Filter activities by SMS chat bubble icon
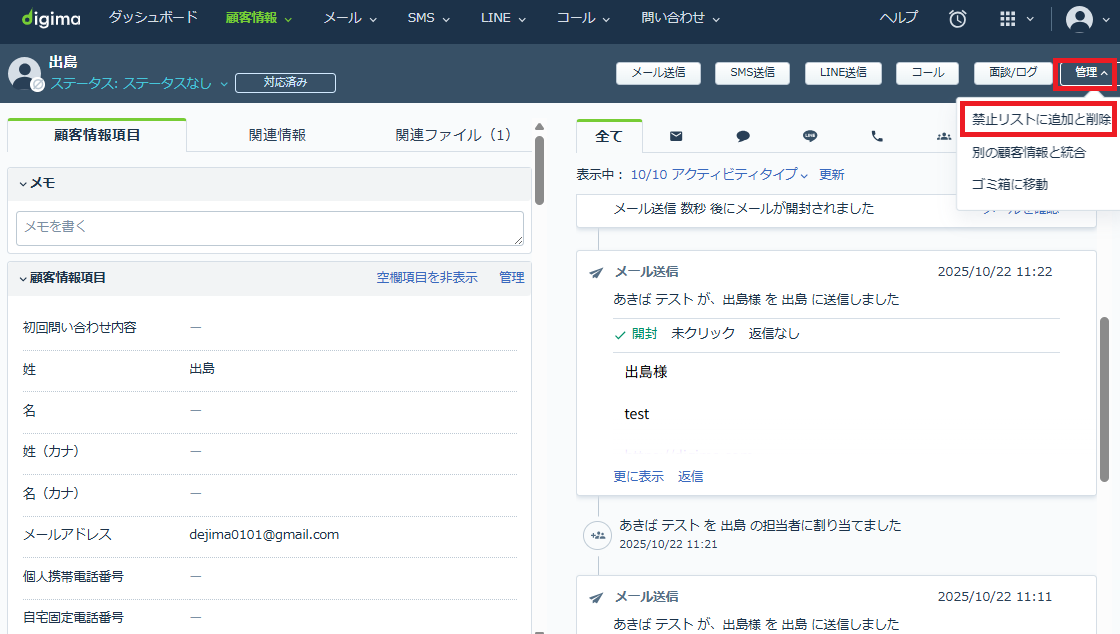1120x634 pixels. coord(743,136)
